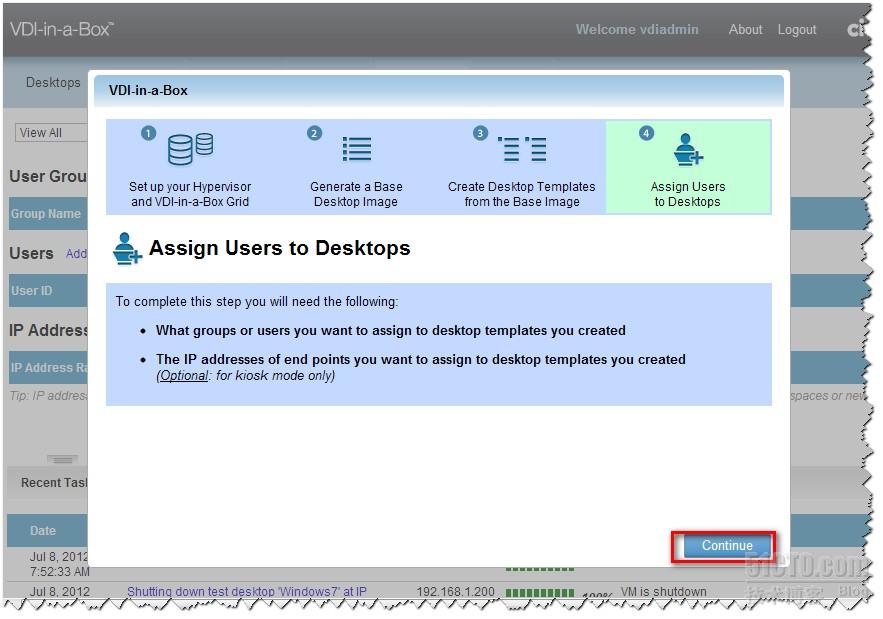
Task: Switch to the Desktops tab
Action: (x=53, y=82)
